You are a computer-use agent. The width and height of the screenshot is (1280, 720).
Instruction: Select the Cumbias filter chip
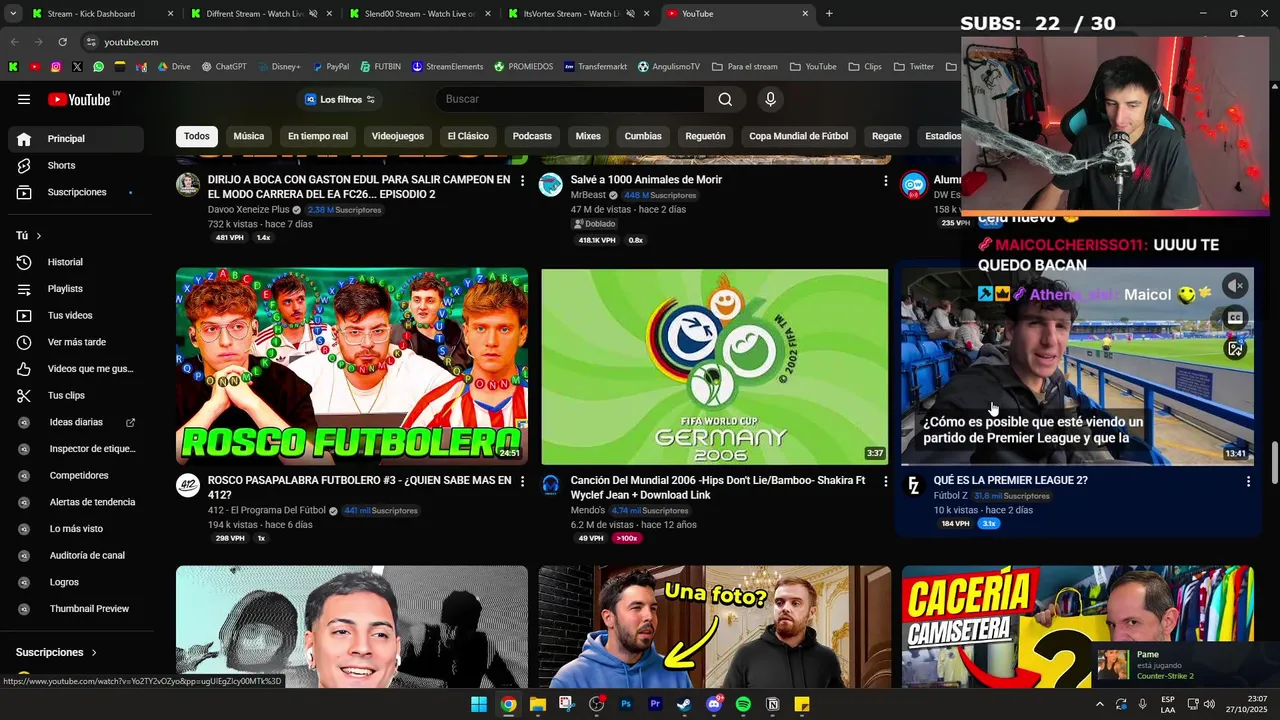pyautogui.click(x=643, y=136)
